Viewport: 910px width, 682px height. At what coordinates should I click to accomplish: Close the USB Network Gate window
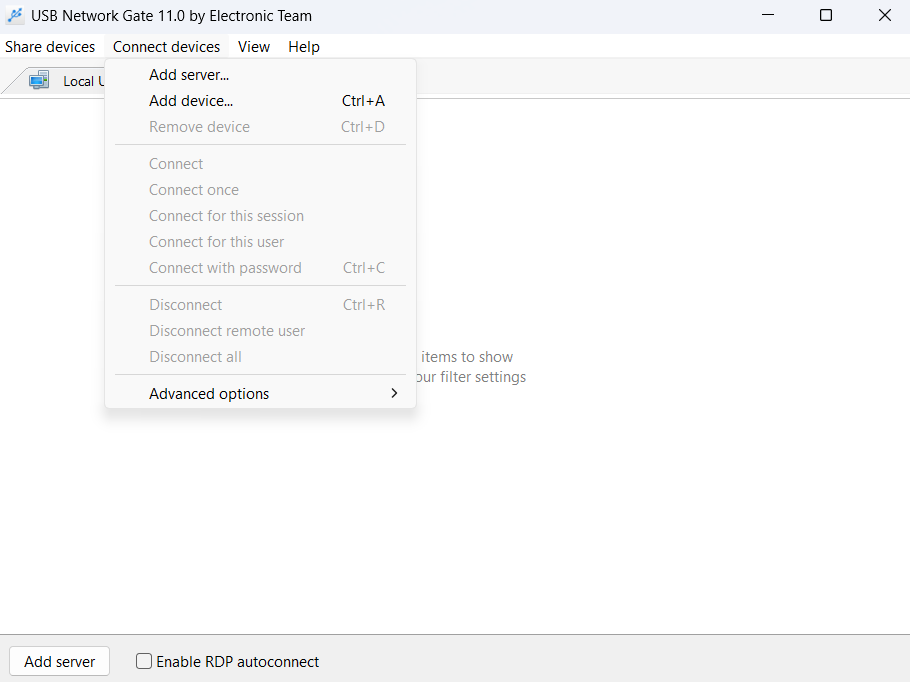[884, 16]
